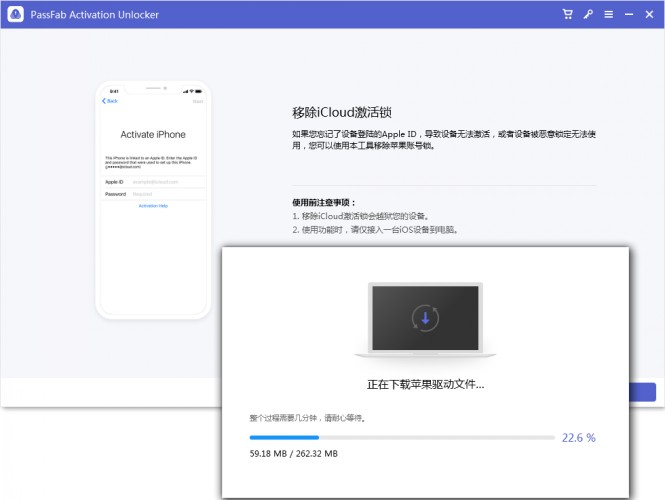Image resolution: width=665 pixels, height=500 pixels.
Task: Close the PassFab Activation Unlocker window
Action: pyautogui.click(x=649, y=14)
